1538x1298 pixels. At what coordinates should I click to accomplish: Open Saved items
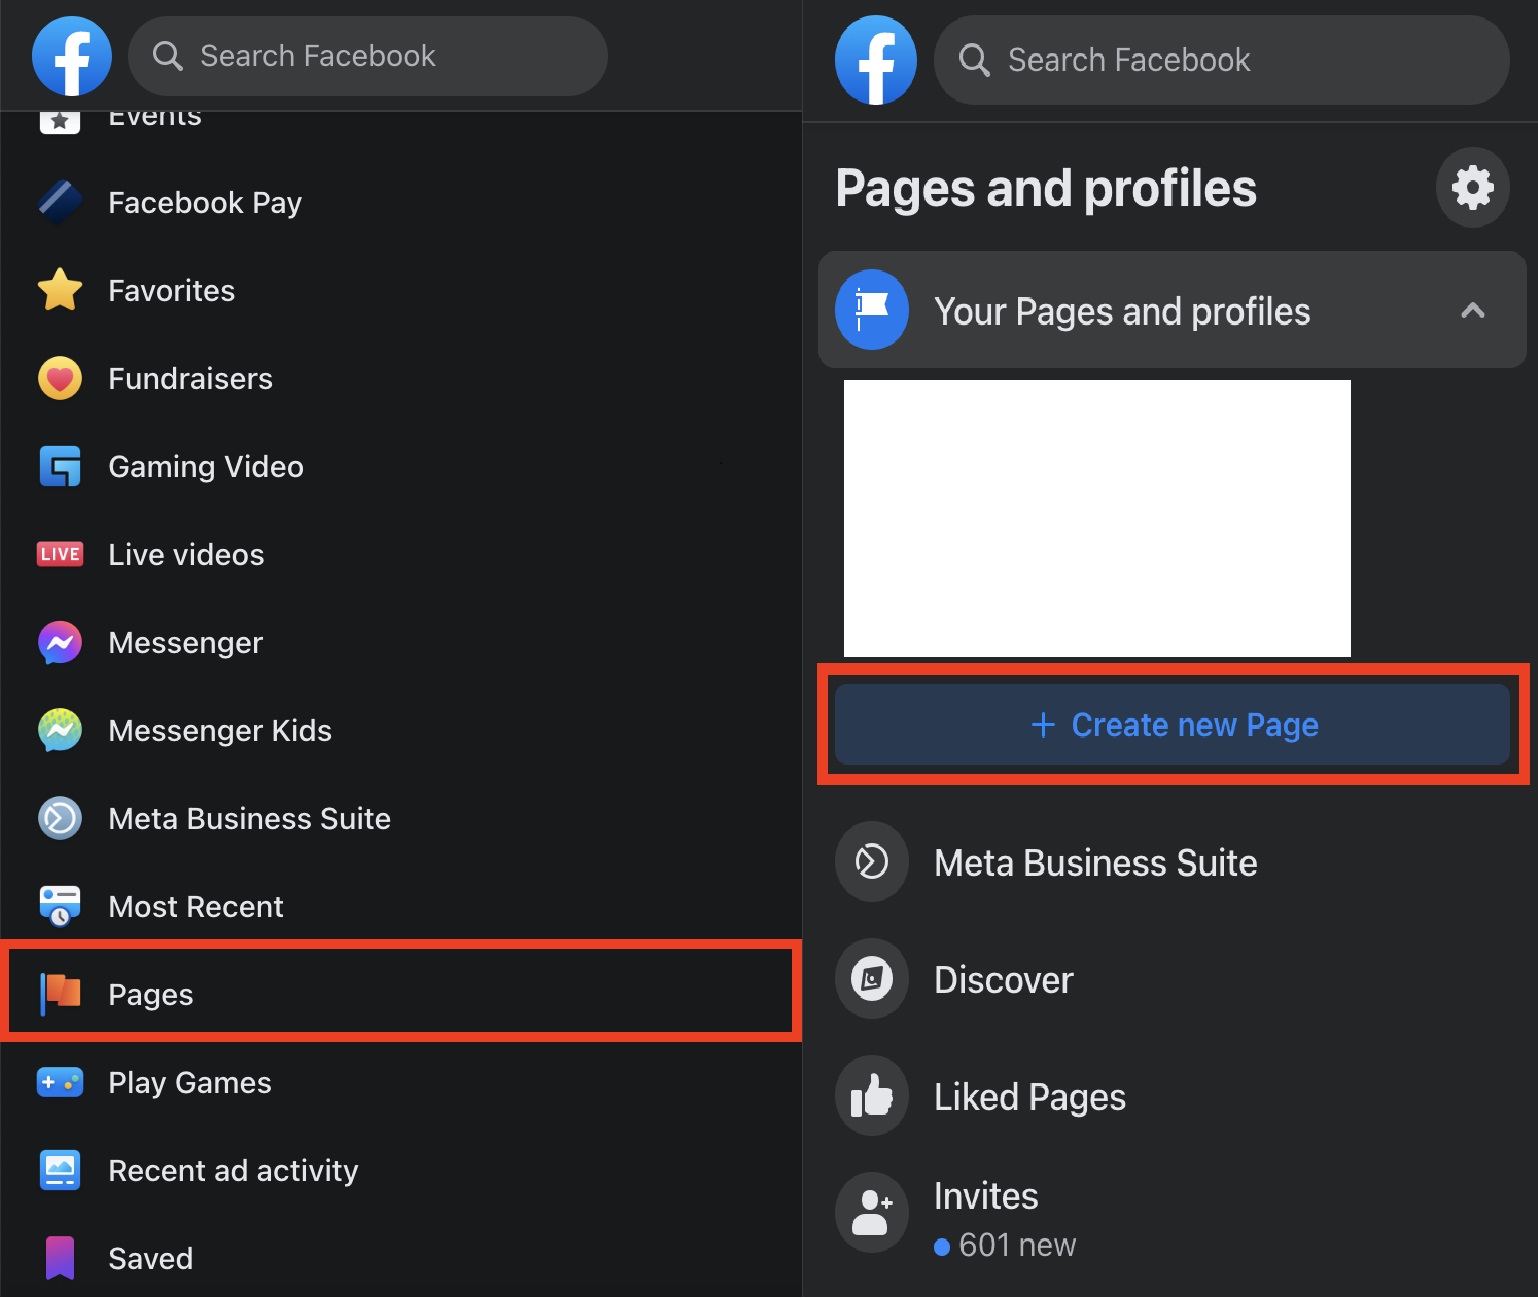coord(150,1258)
